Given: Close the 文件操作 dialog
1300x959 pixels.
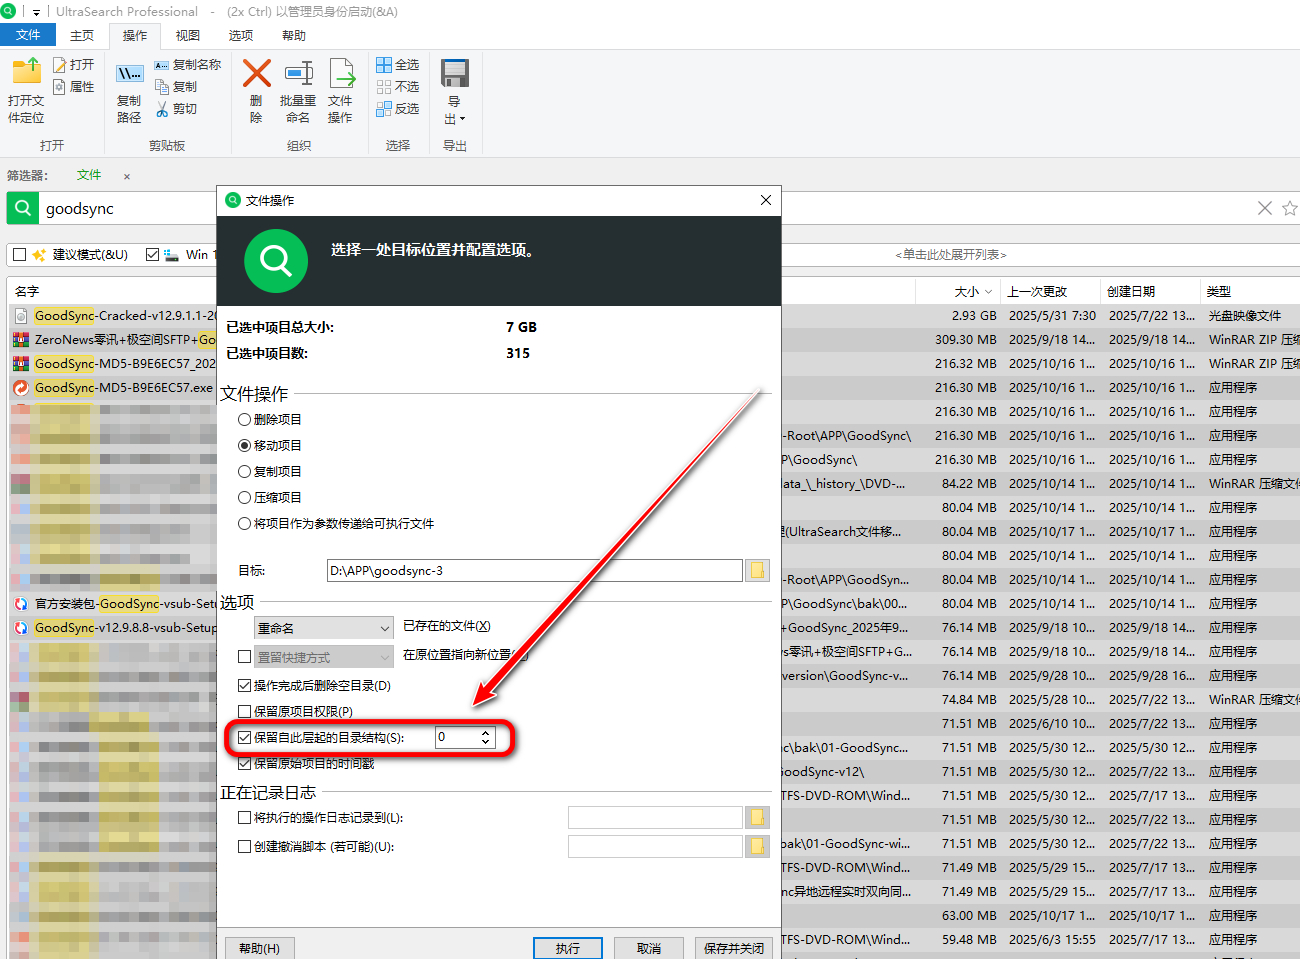Looking at the screenshot, I should (x=766, y=200).
